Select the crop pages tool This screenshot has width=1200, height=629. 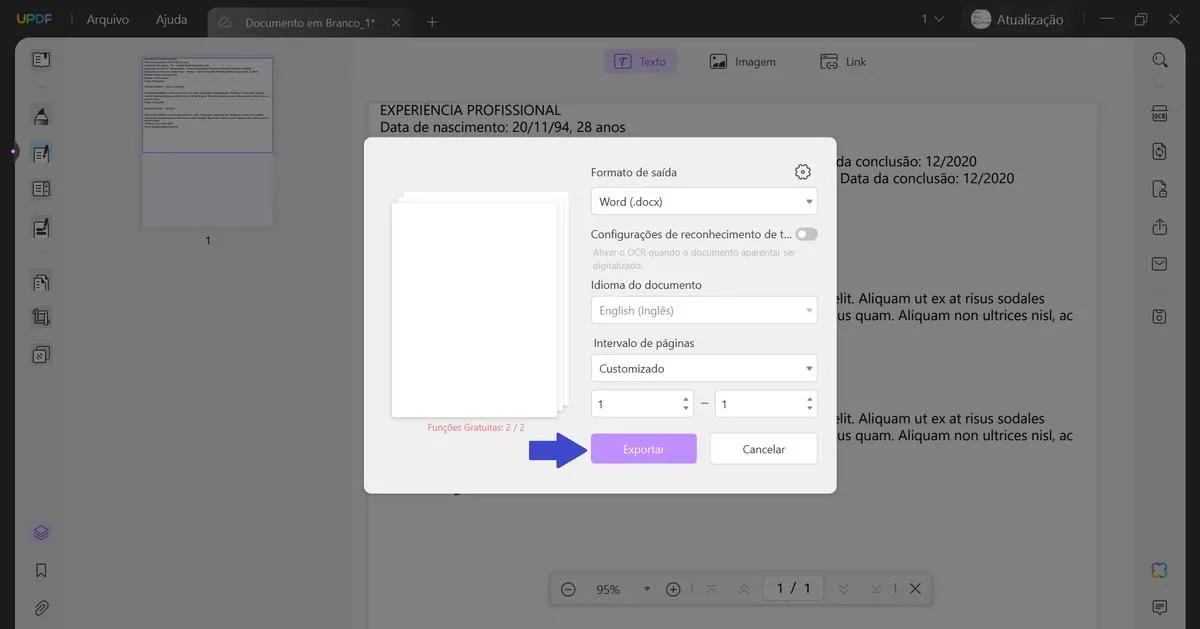click(x=40, y=317)
